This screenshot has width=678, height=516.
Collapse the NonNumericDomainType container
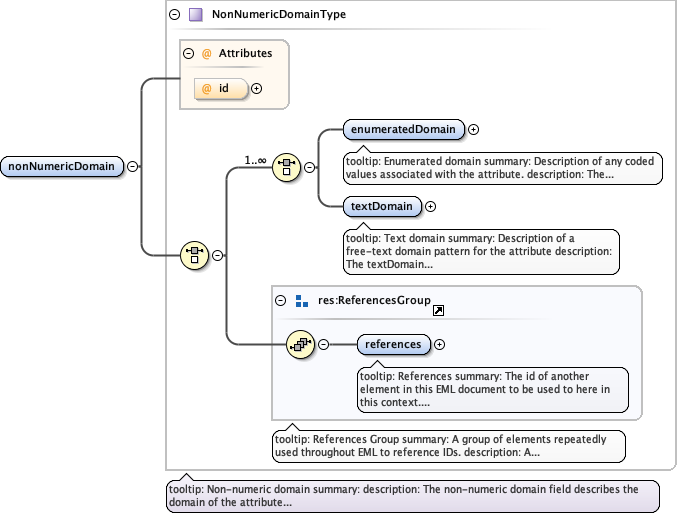pyautogui.click(x=175, y=15)
